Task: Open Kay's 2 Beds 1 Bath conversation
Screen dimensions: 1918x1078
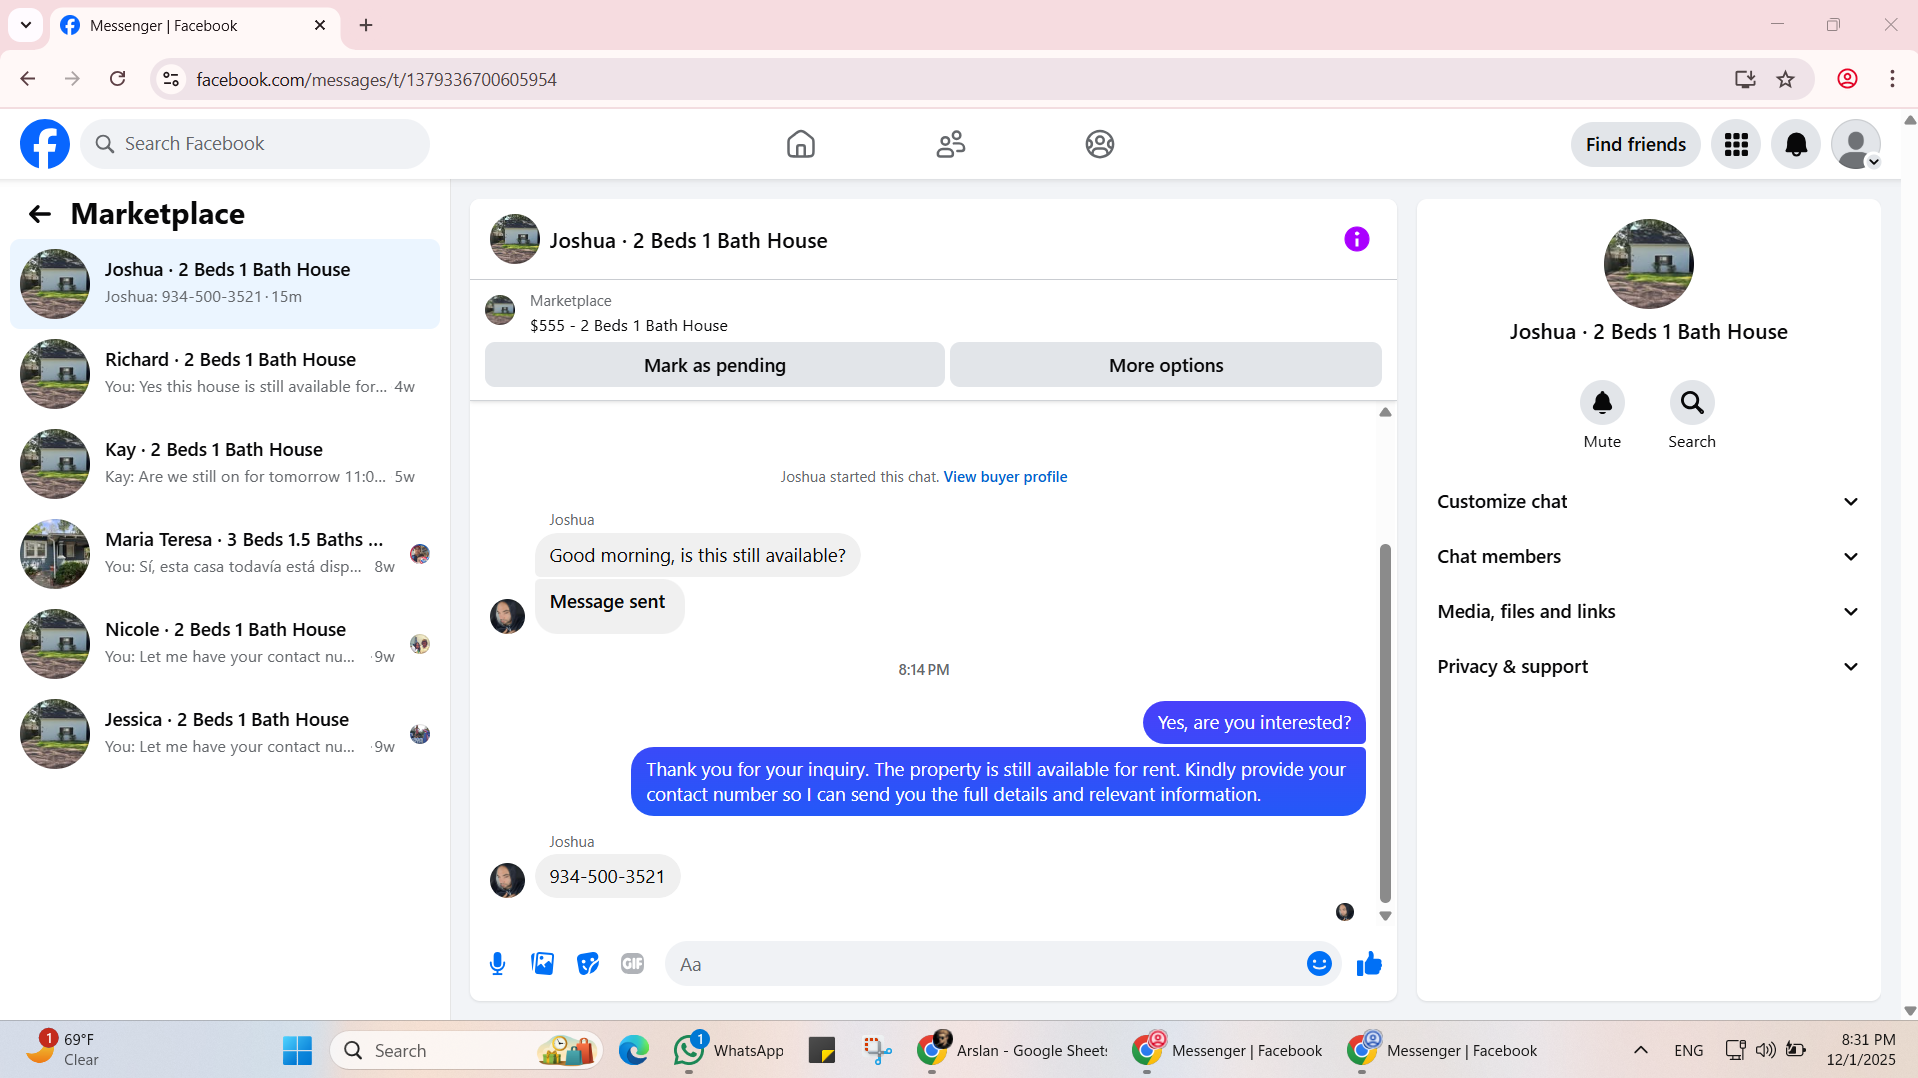Action: [x=225, y=464]
